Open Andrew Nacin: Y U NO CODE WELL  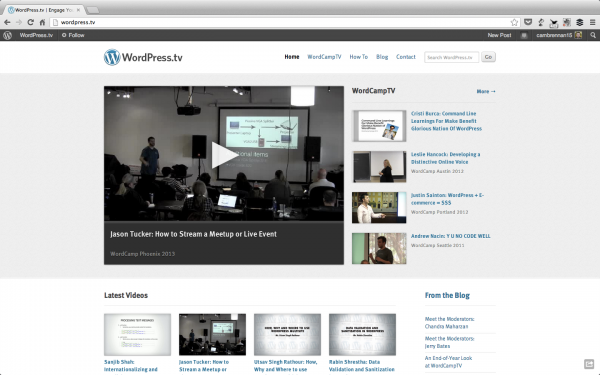450,236
